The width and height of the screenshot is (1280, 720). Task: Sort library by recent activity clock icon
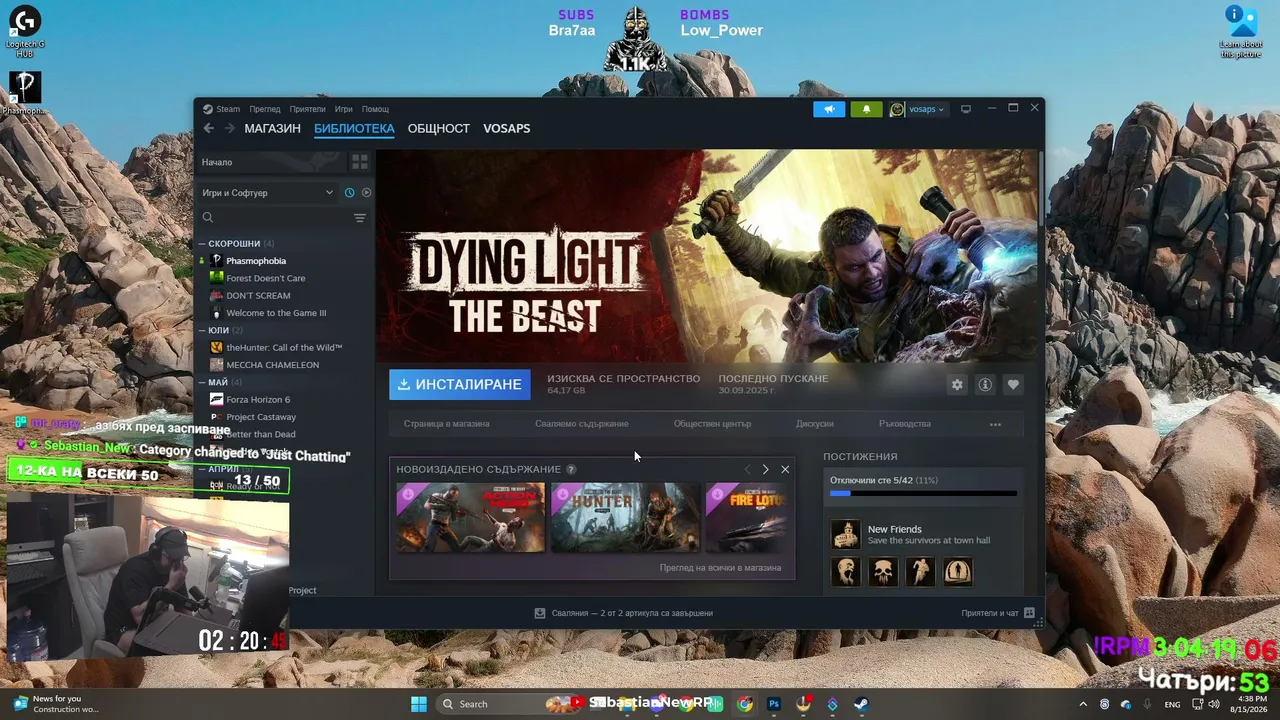tap(350, 193)
